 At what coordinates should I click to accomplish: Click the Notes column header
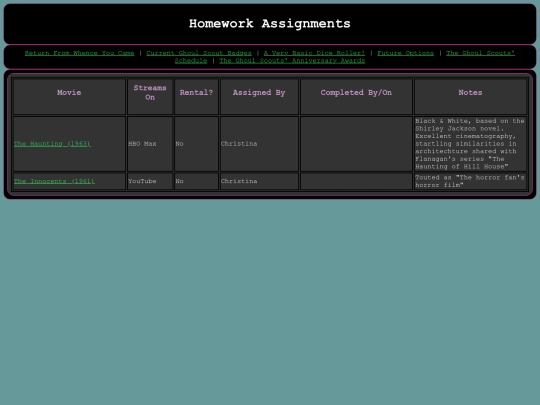point(470,96)
